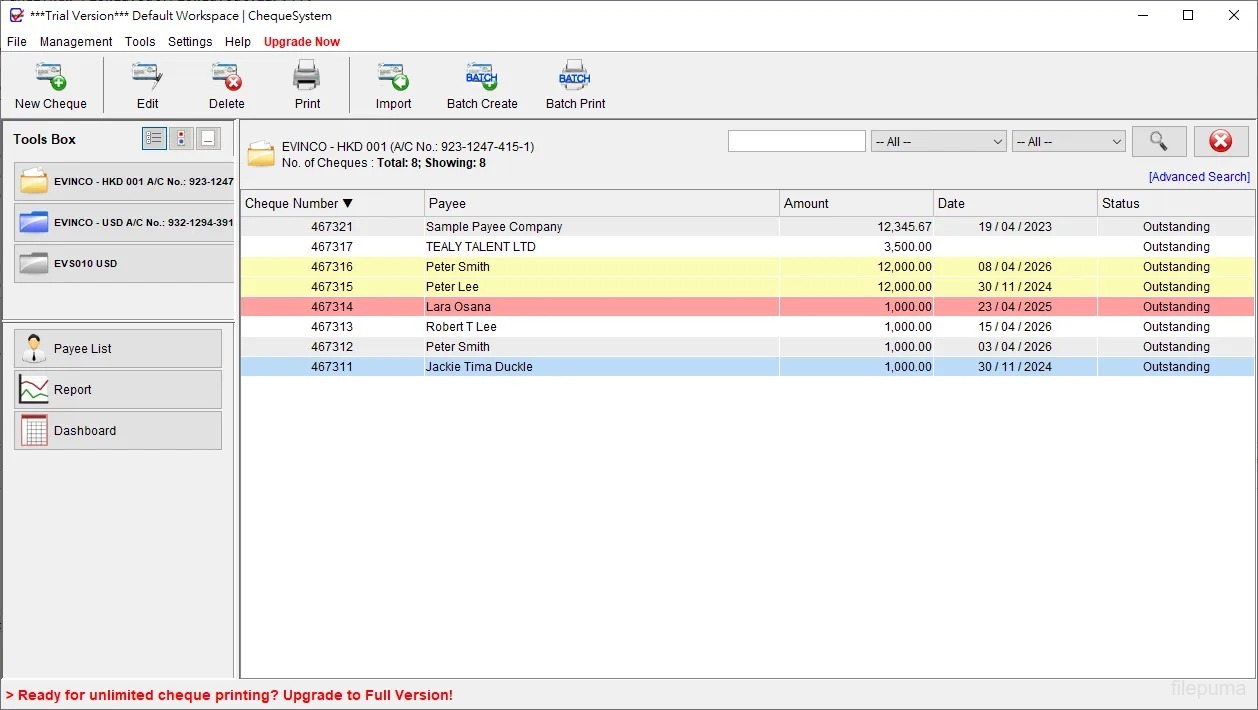Run search with magnifier button

pyautogui.click(x=1159, y=141)
